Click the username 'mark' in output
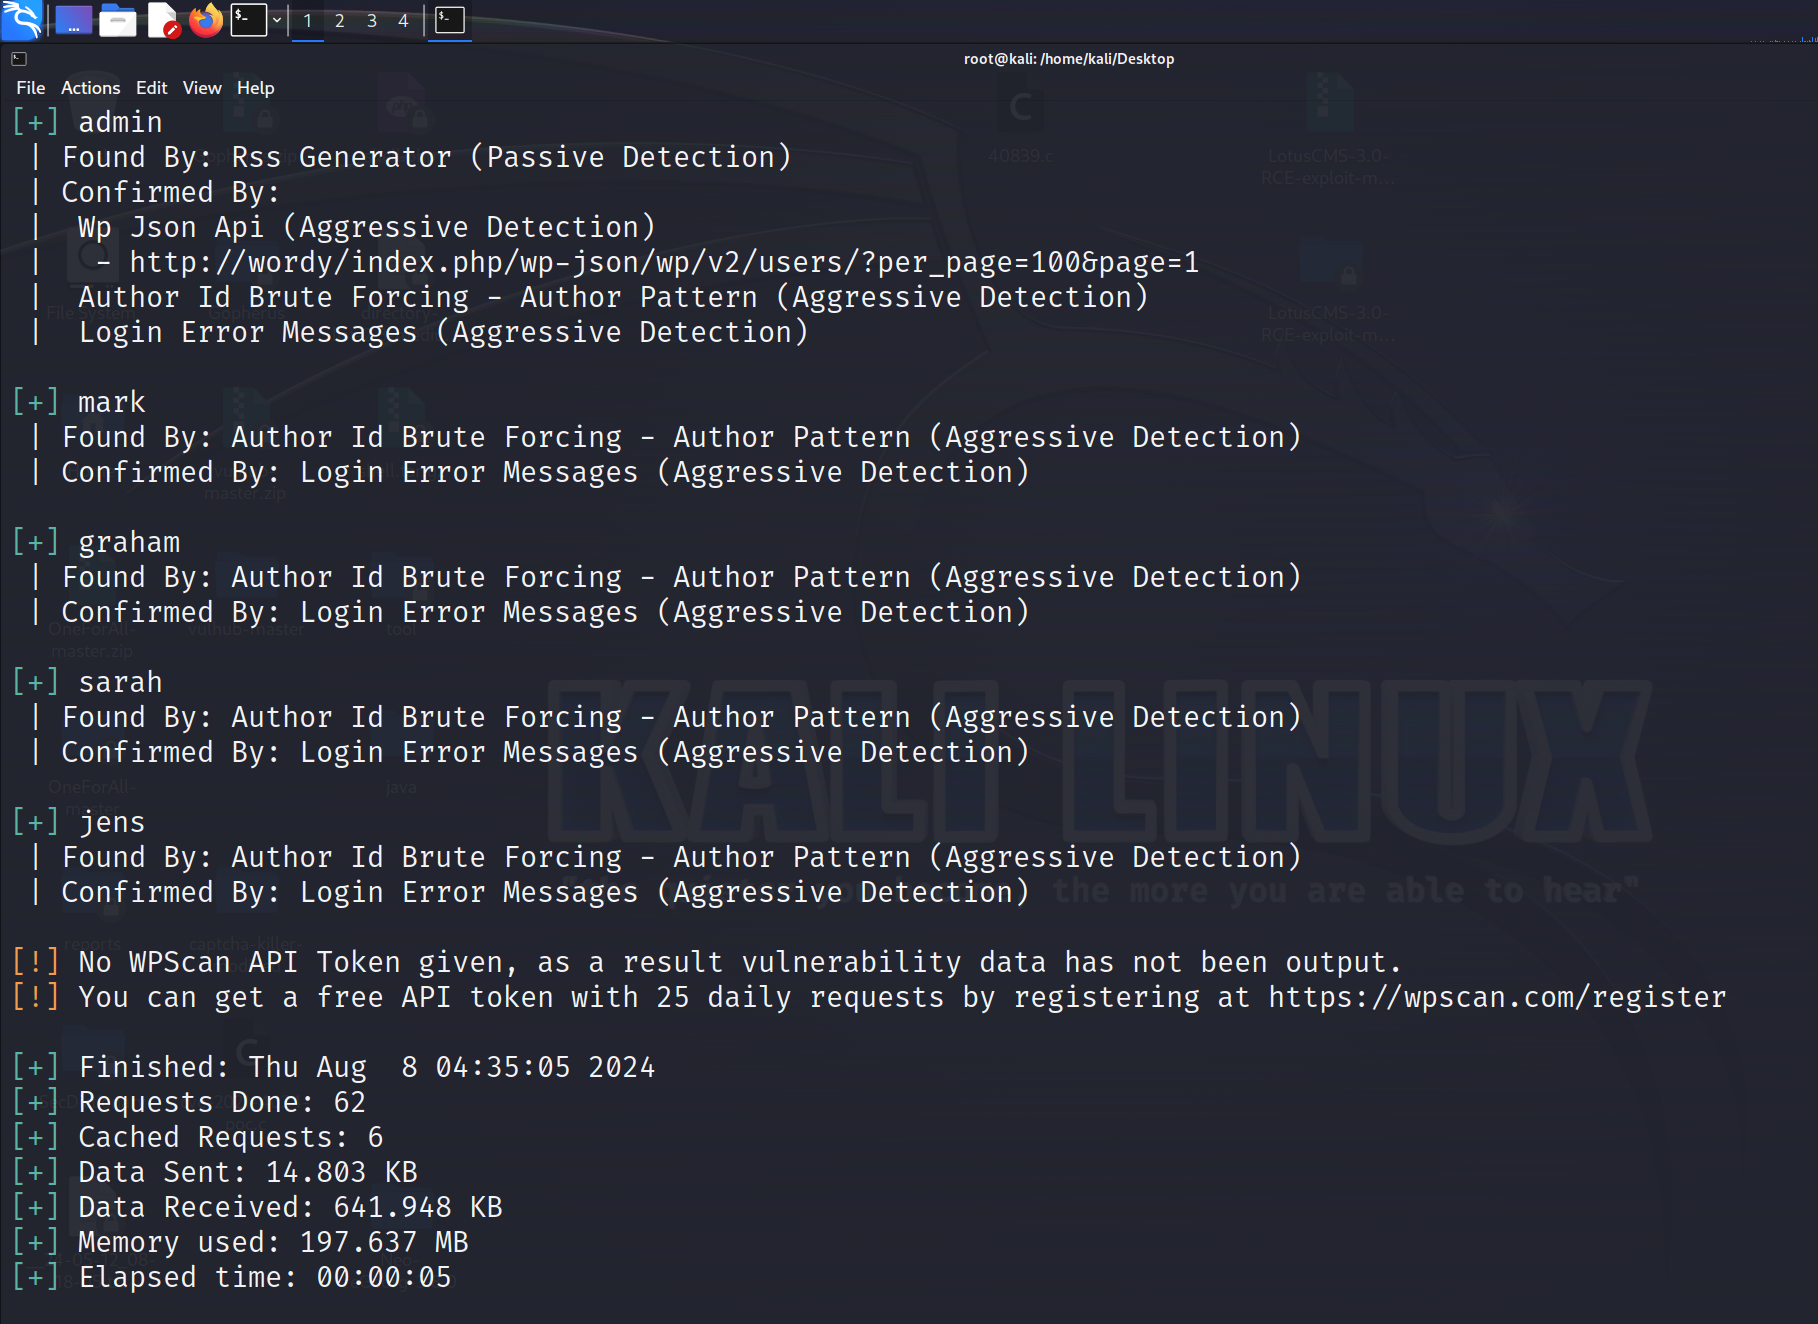The image size is (1818, 1324). click(112, 402)
